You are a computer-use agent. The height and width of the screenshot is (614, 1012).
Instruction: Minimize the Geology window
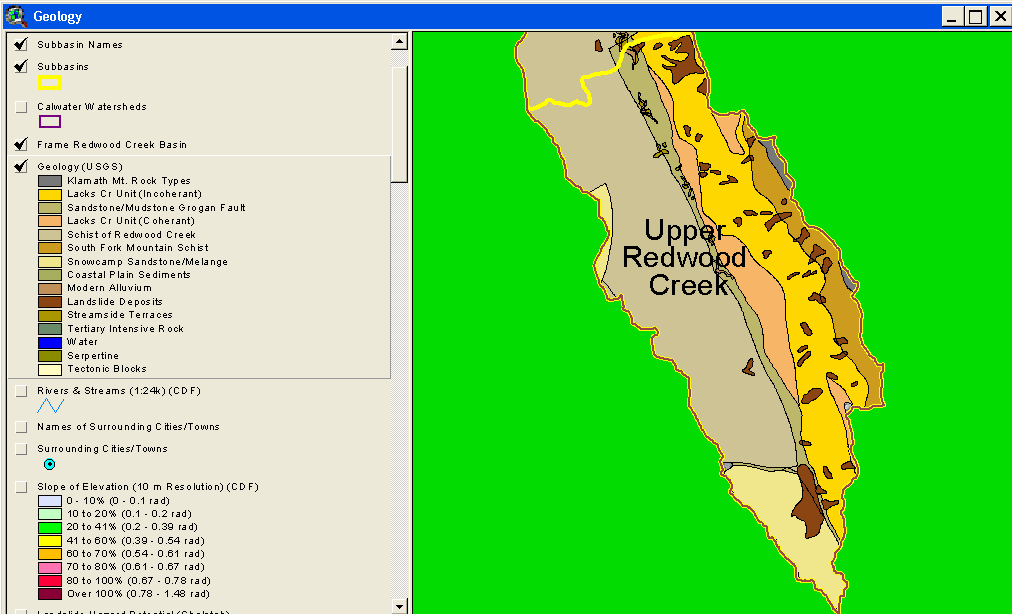[x=952, y=16]
